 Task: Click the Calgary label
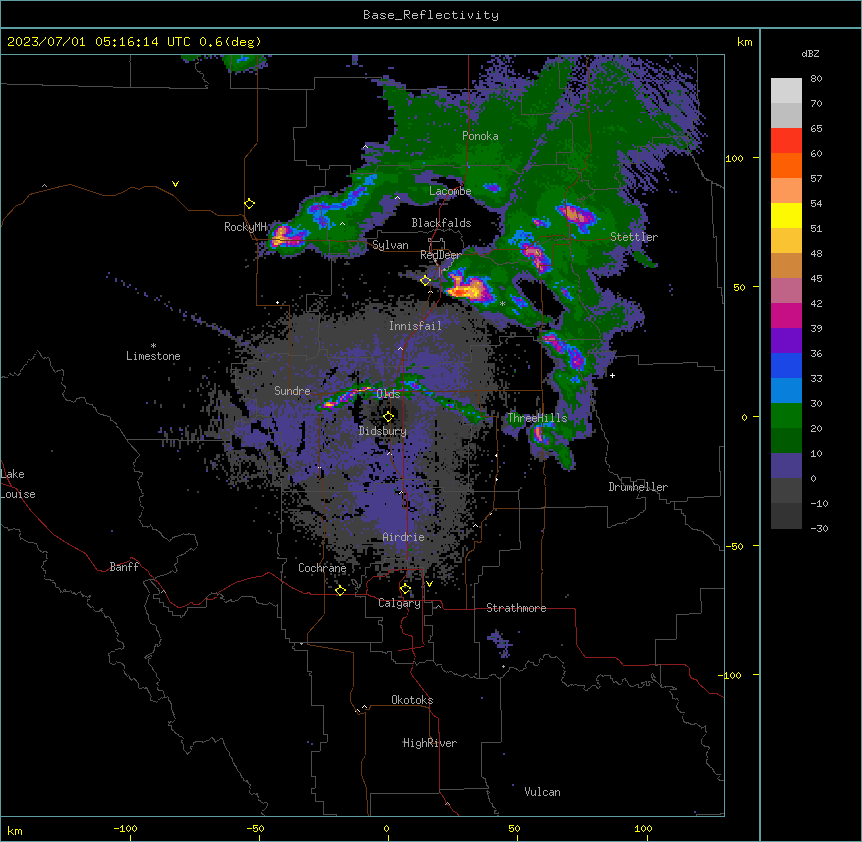399,603
